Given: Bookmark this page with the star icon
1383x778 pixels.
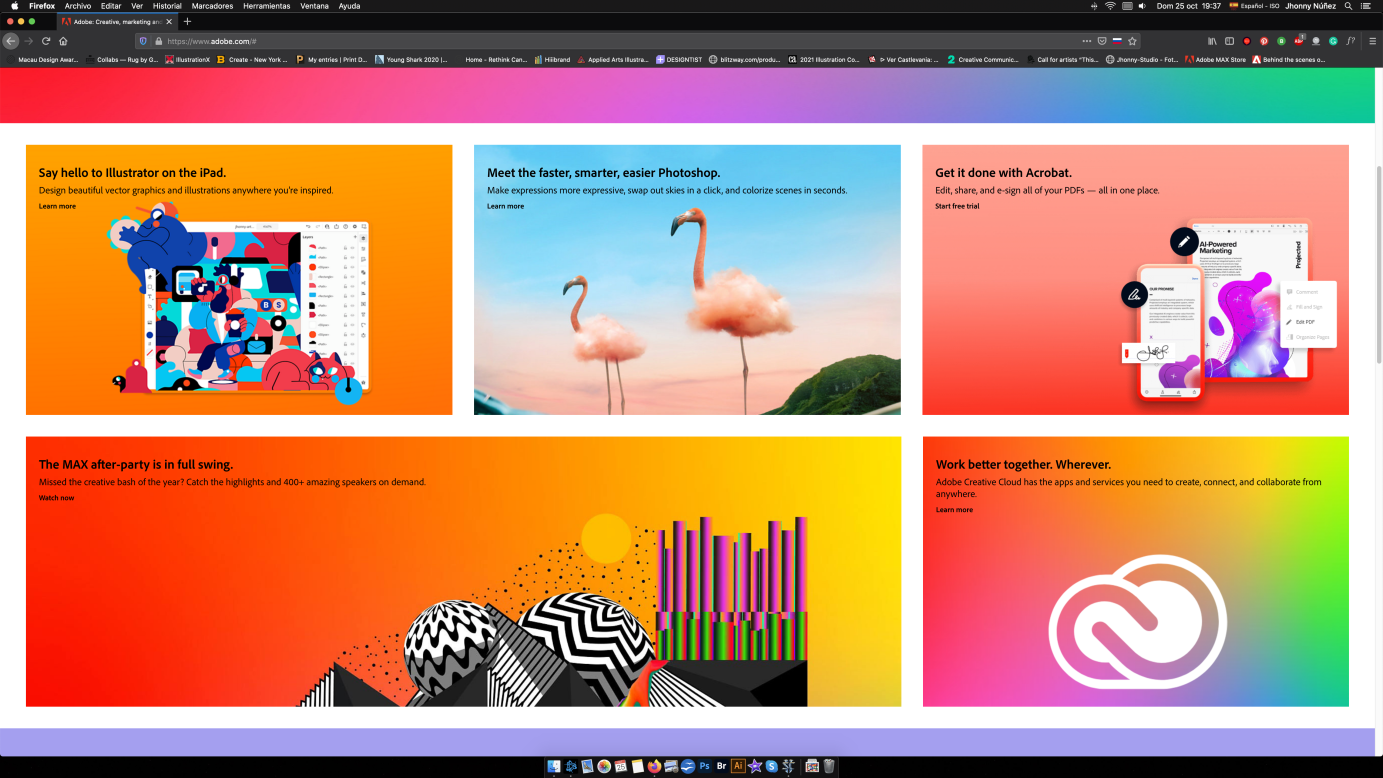Looking at the screenshot, I should pyautogui.click(x=1132, y=41).
